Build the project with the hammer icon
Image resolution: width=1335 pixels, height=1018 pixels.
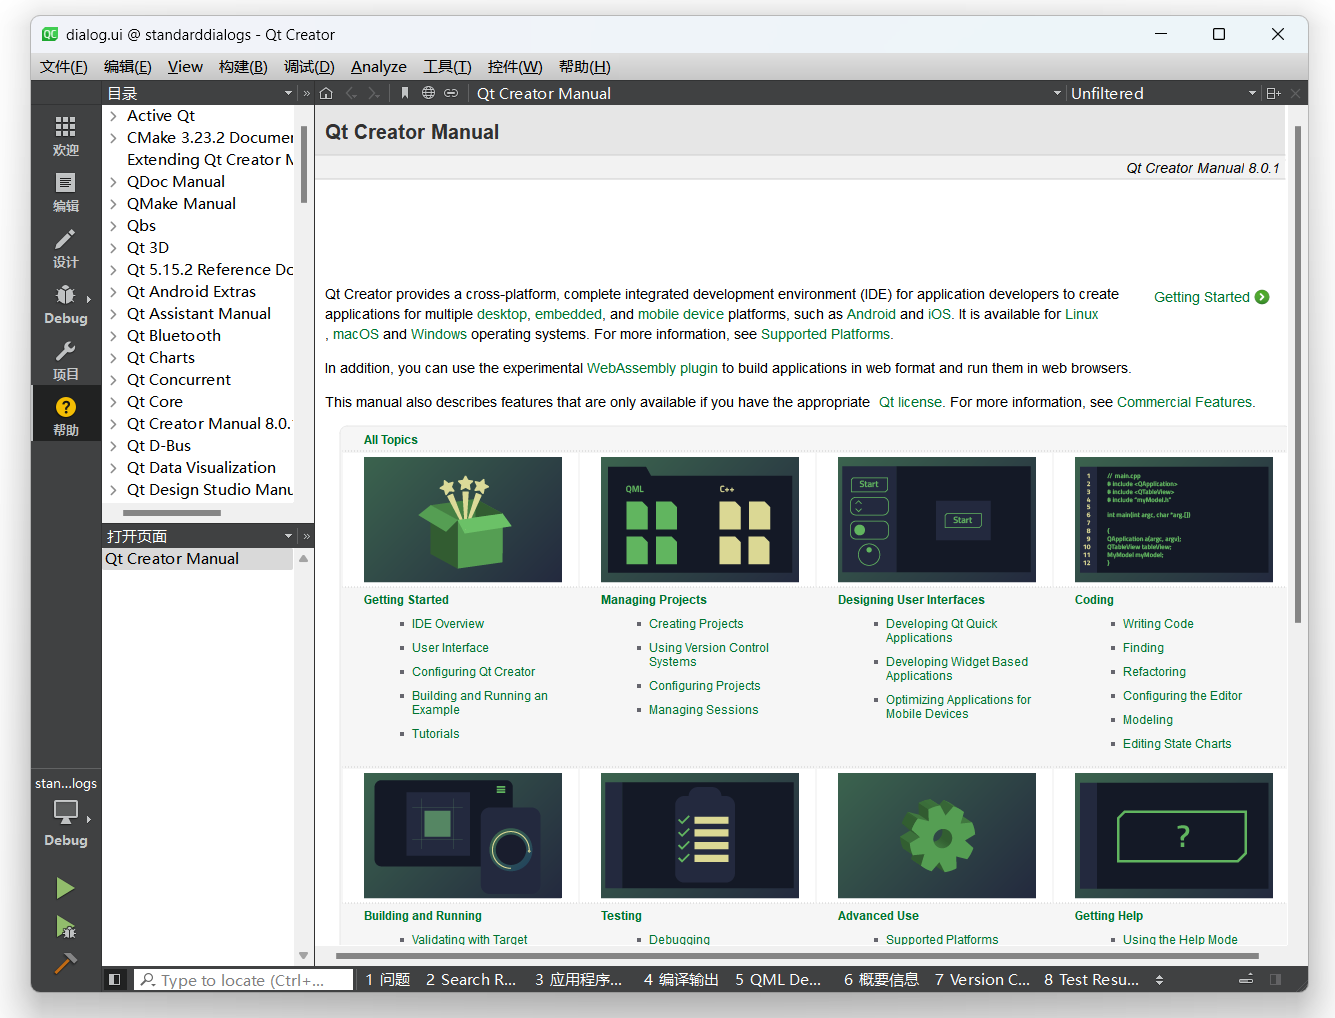click(65, 962)
